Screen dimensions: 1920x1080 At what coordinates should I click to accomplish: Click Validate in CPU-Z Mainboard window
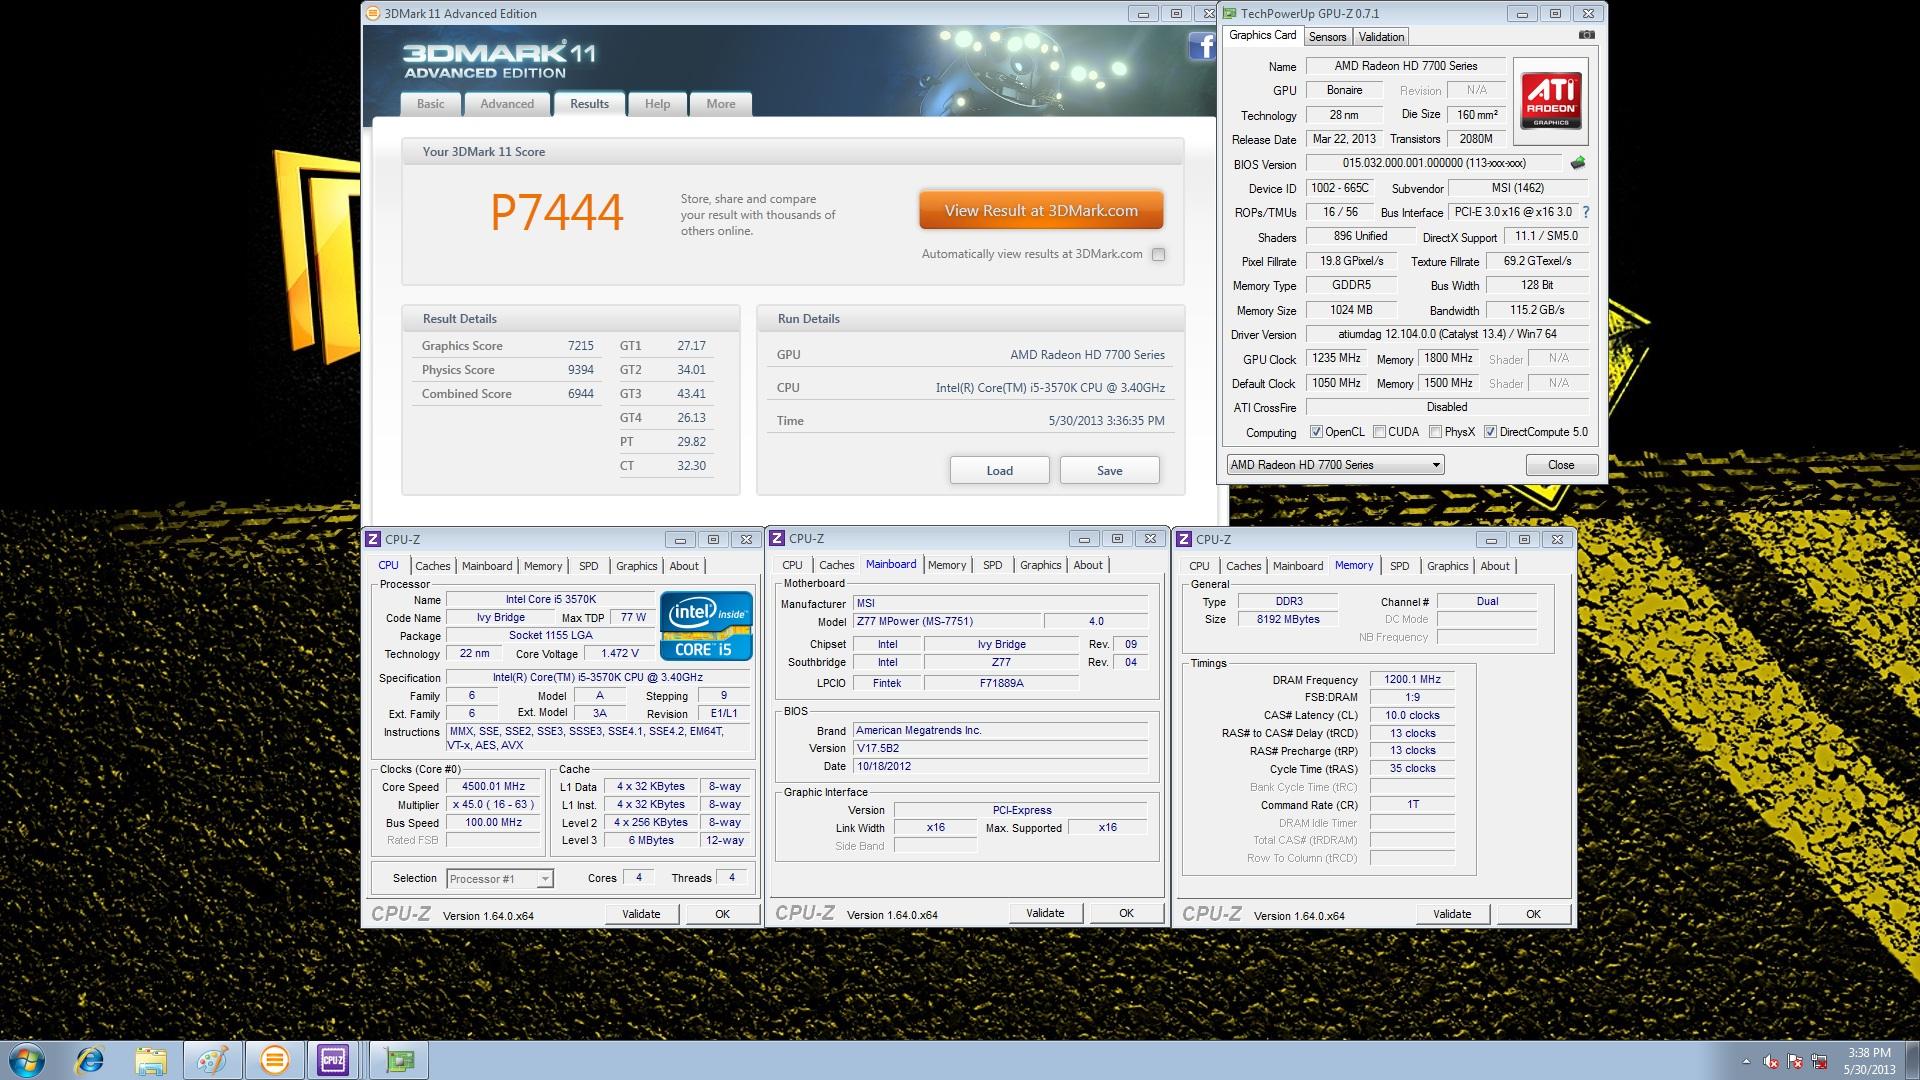[x=1045, y=913]
